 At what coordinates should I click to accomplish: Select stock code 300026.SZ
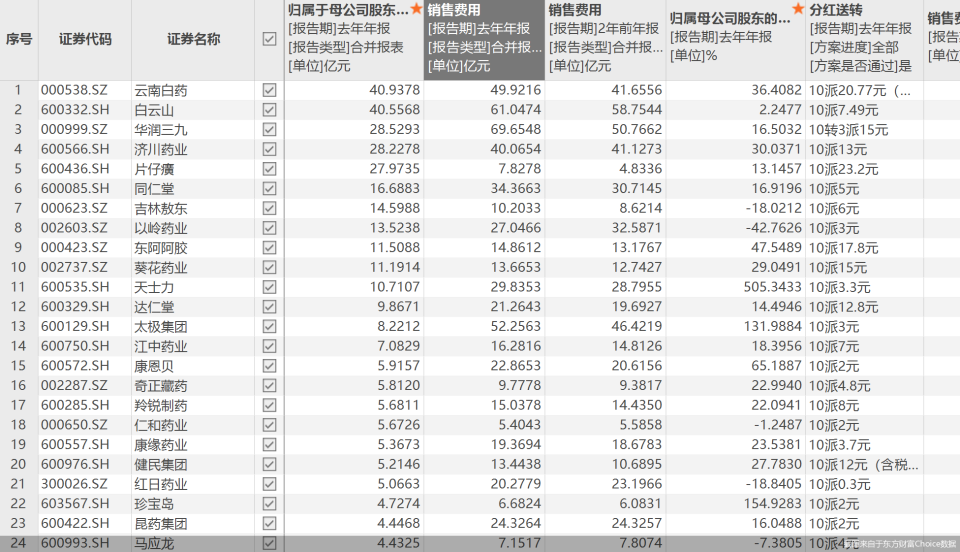click(74, 484)
